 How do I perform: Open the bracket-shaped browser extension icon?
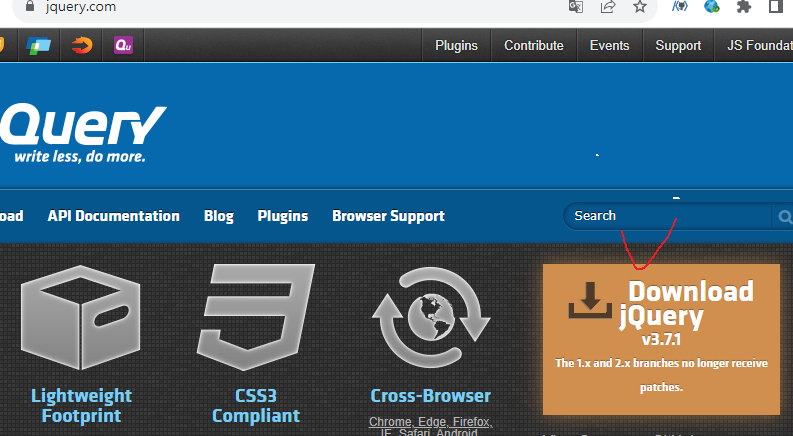(x=680, y=6)
